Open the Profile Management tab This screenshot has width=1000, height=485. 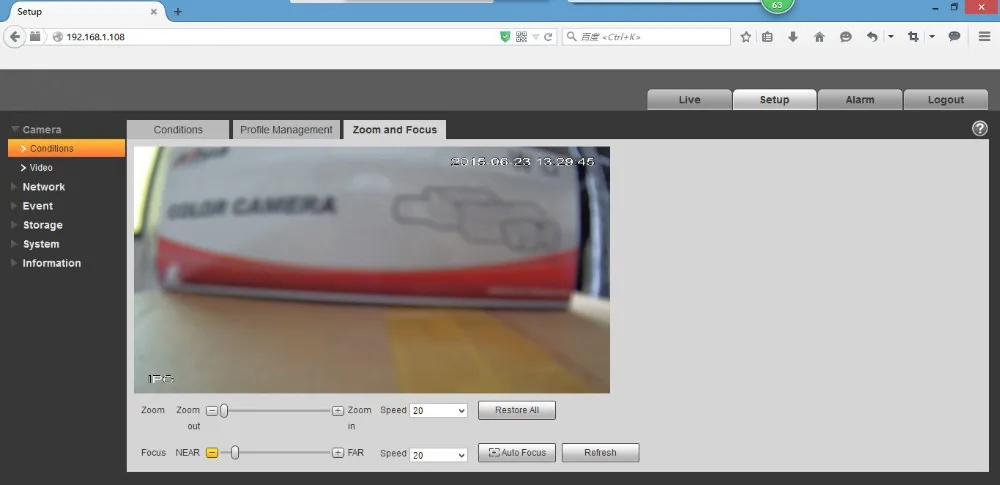click(286, 130)
